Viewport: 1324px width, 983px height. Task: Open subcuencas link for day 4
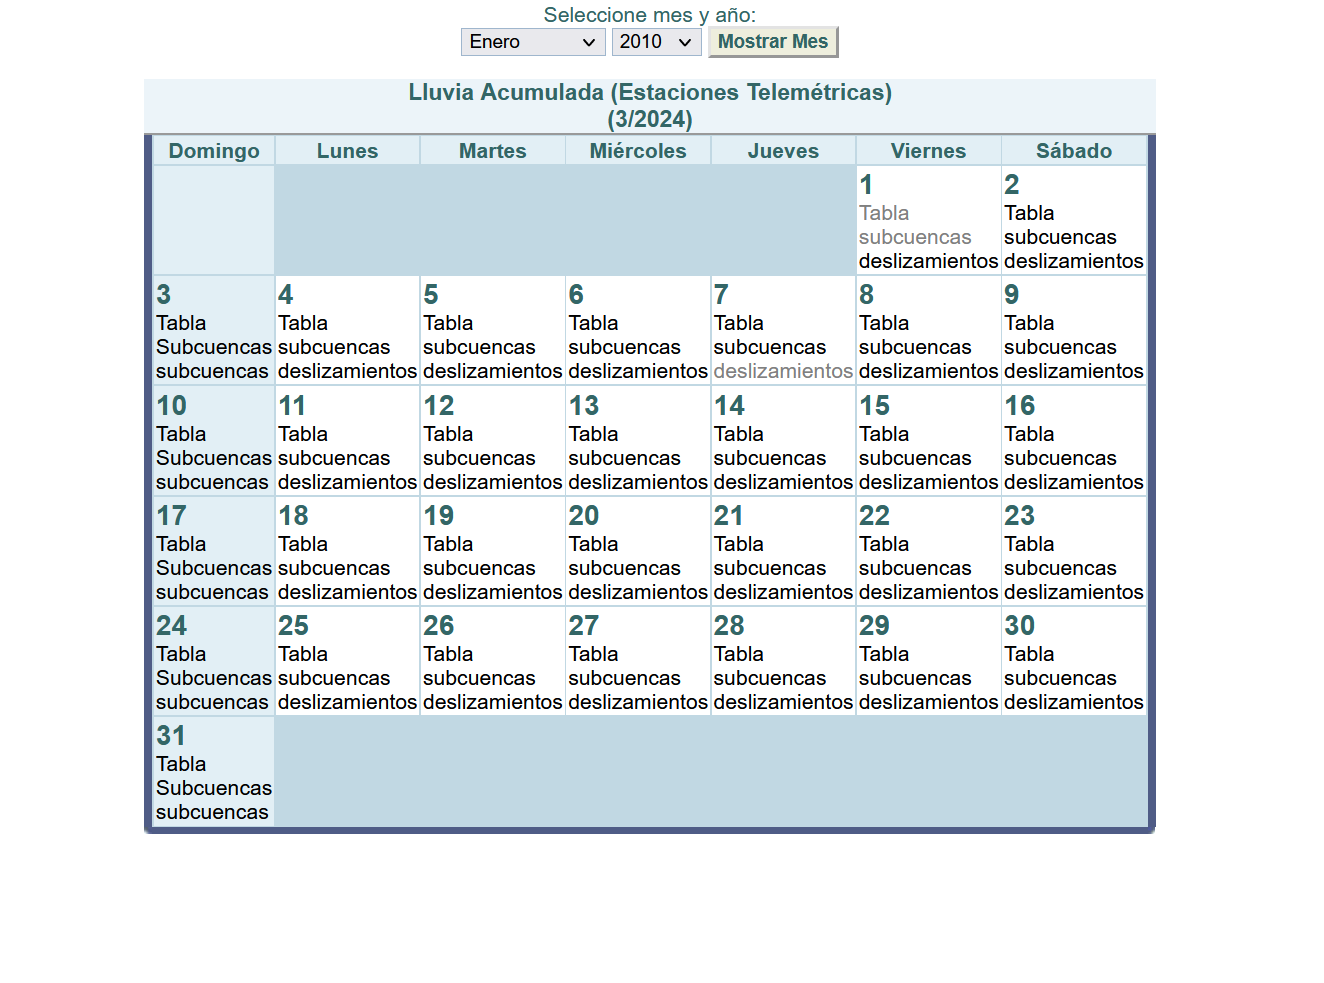(334, 347)
